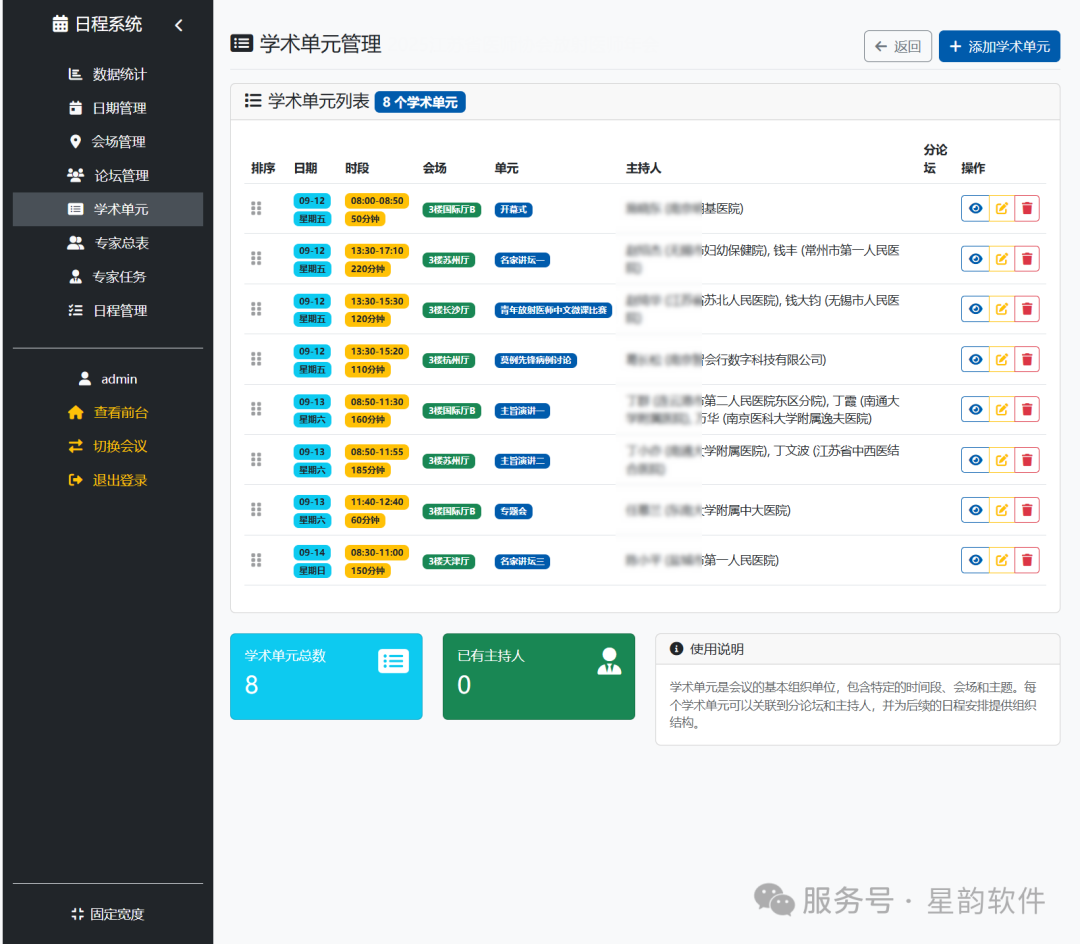Click the 返回 button
This screenshot has height=944, width=1080.
[897, 46]
